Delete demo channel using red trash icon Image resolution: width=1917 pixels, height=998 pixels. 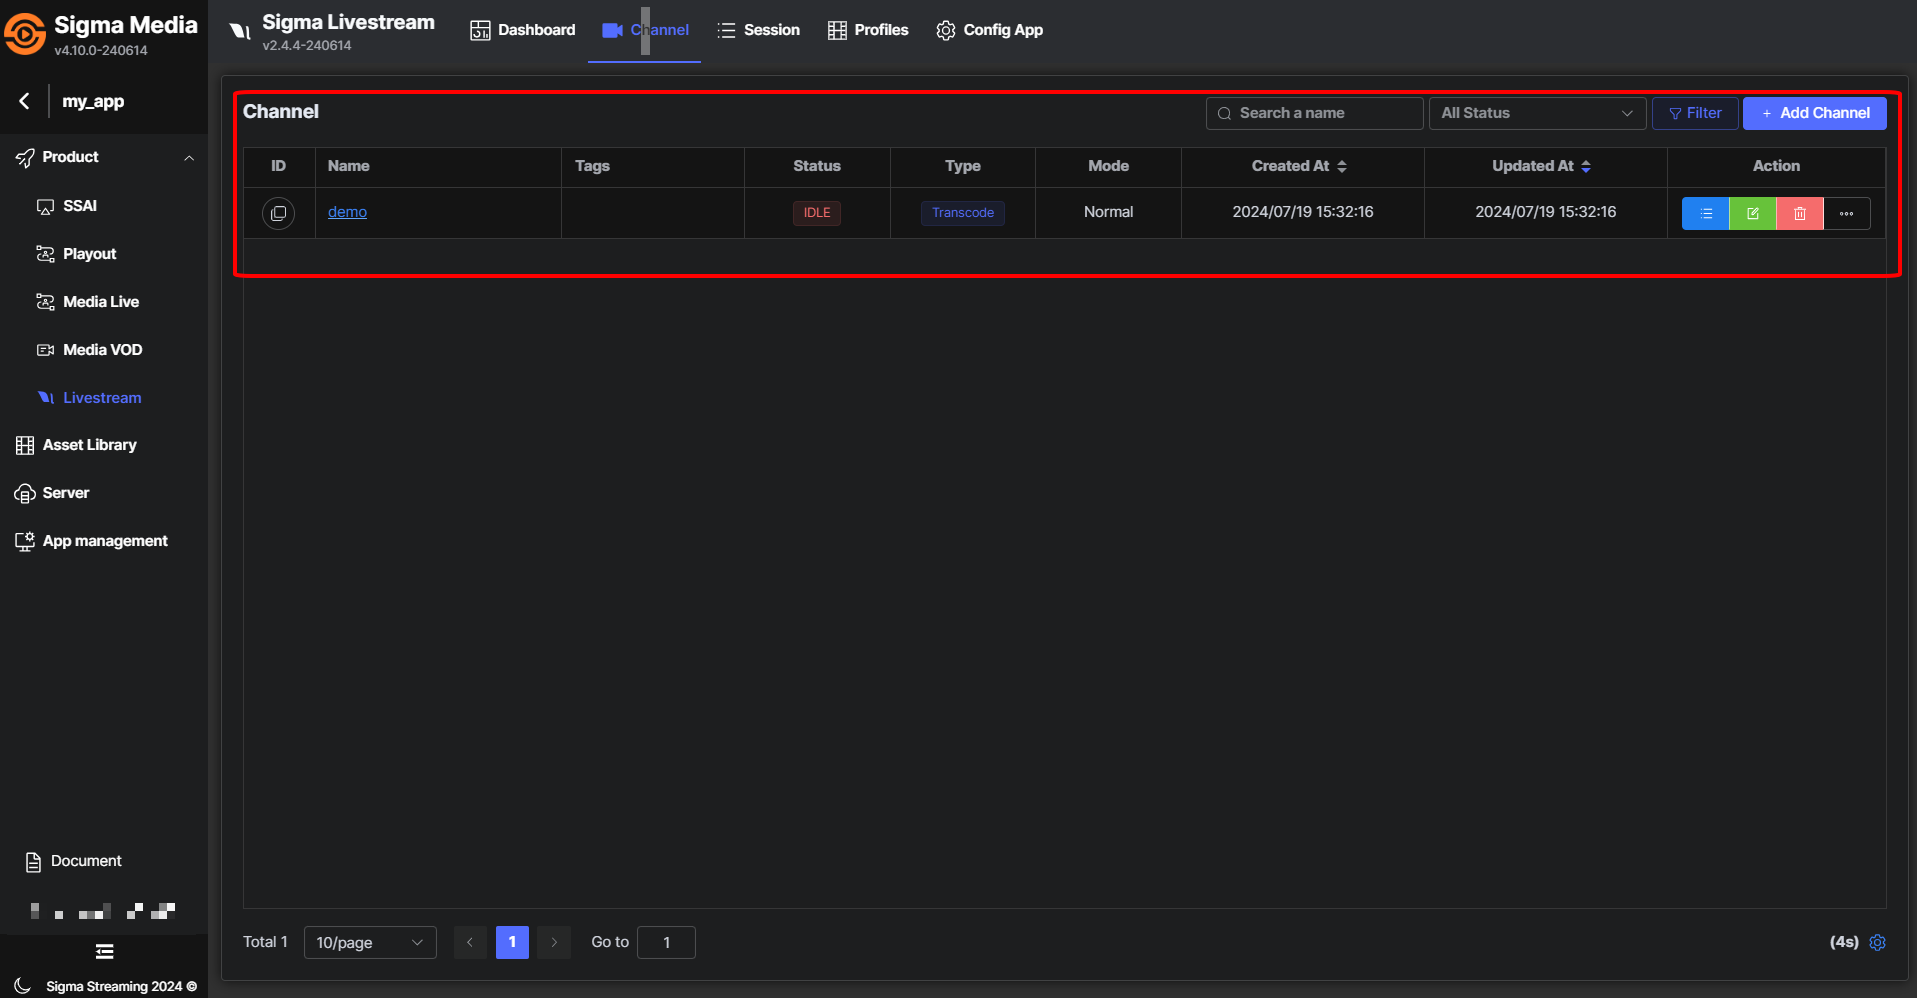tap(1799, 213)
